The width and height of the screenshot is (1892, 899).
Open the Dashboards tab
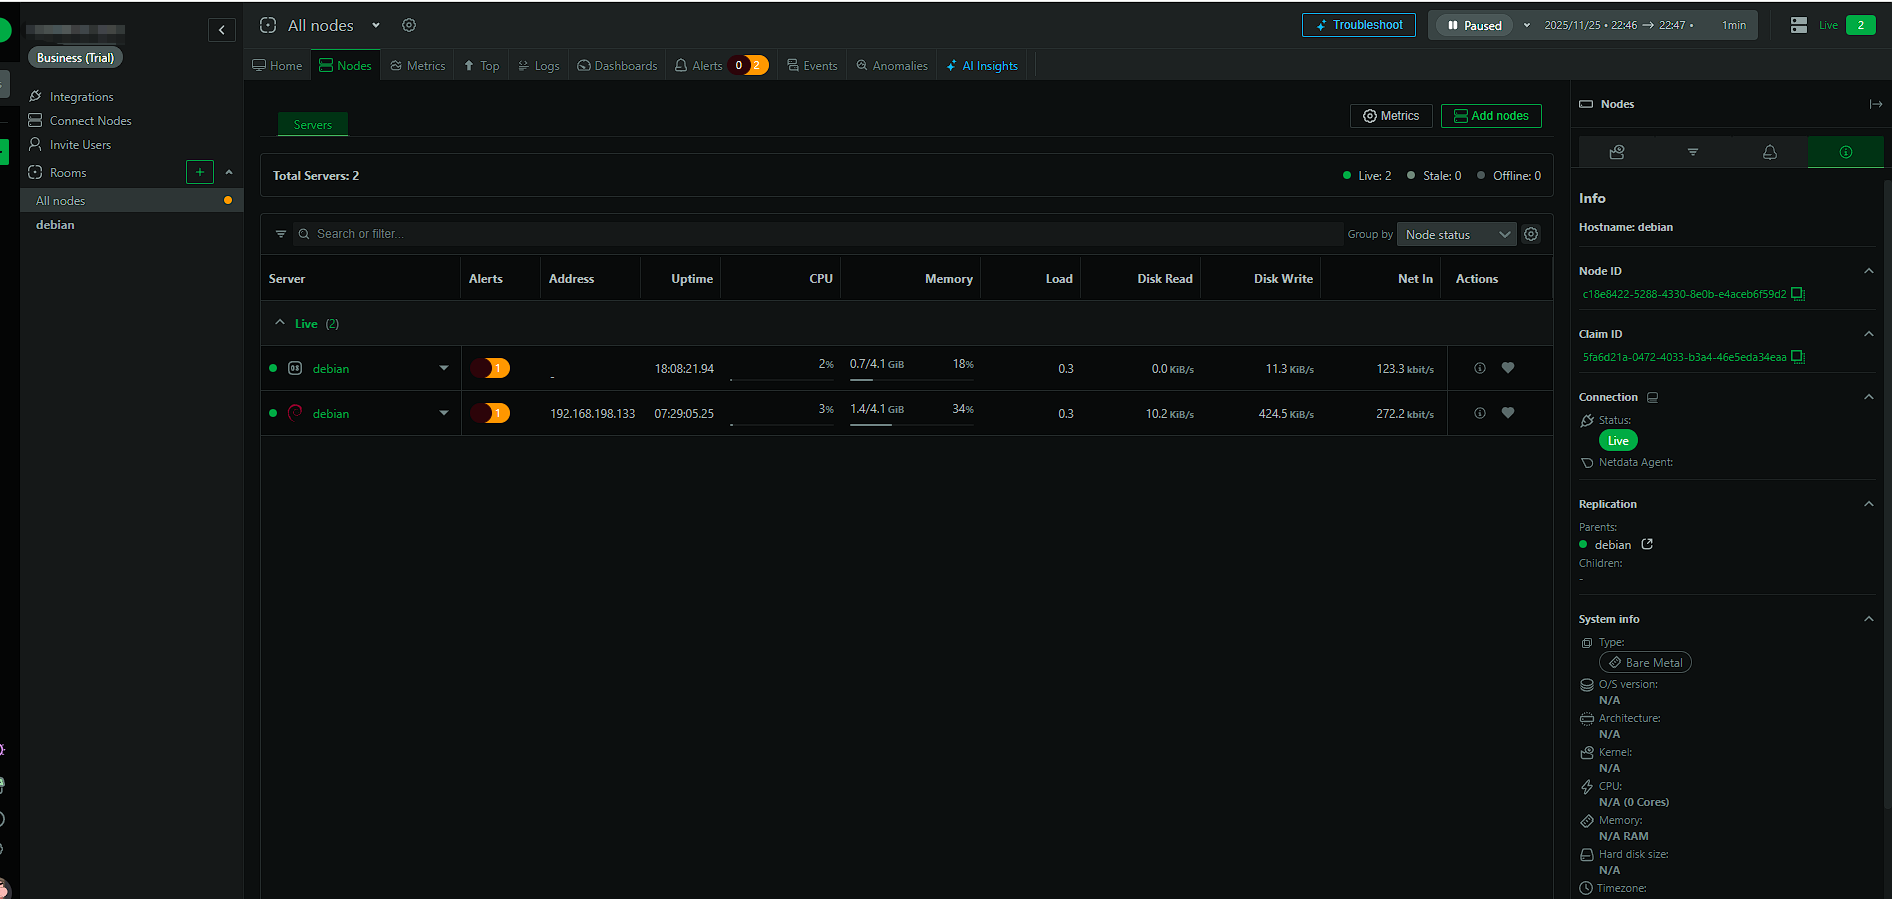click(x=617, y=66)
